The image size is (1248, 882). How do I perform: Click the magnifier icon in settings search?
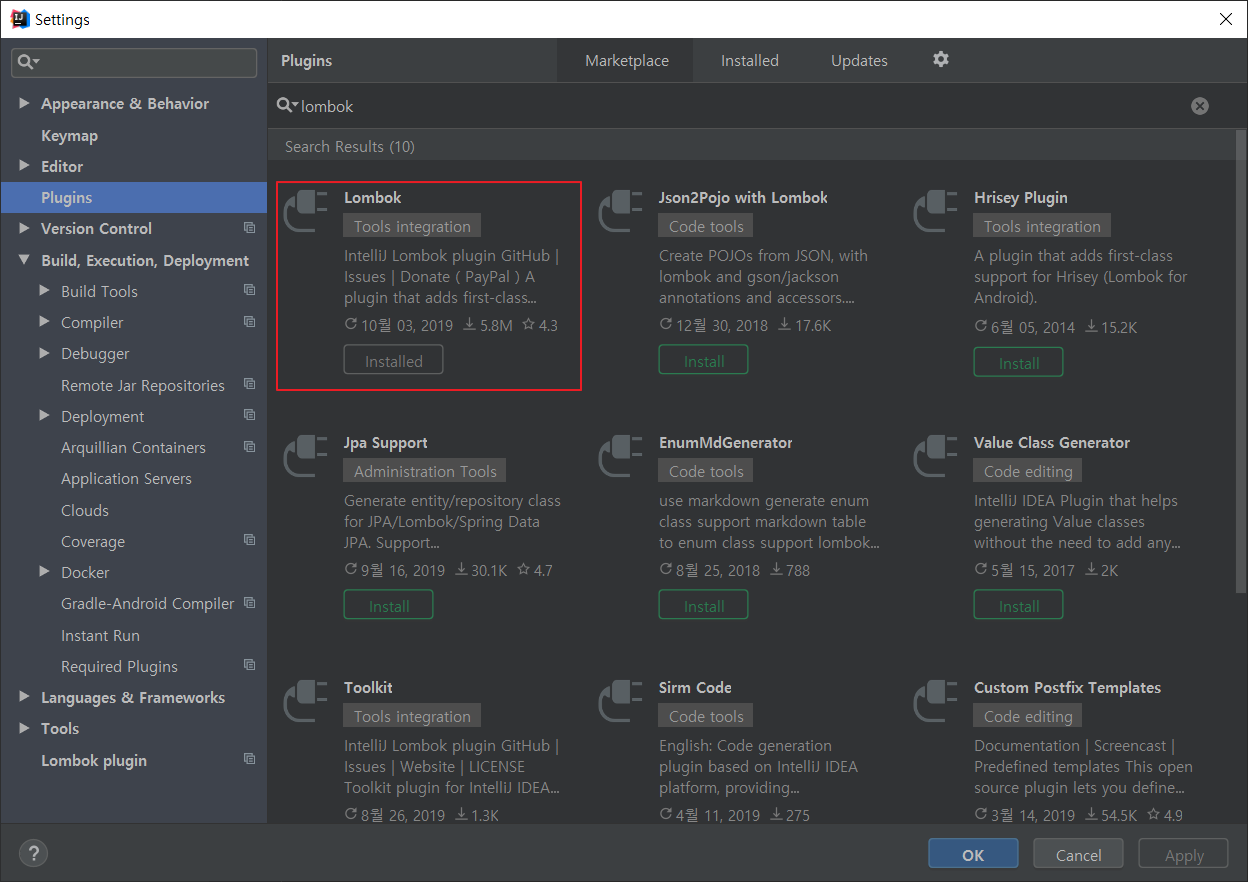coord(29,62)
